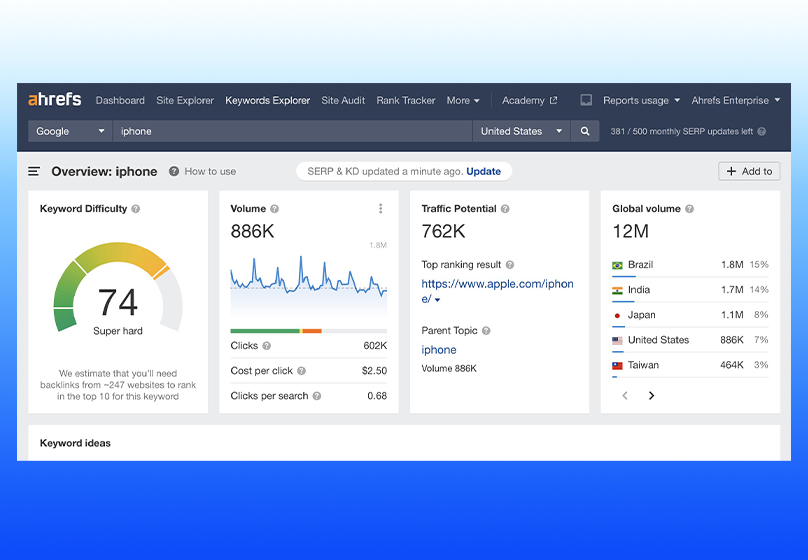Open the Google search engine dropdown

pos(70,131)
